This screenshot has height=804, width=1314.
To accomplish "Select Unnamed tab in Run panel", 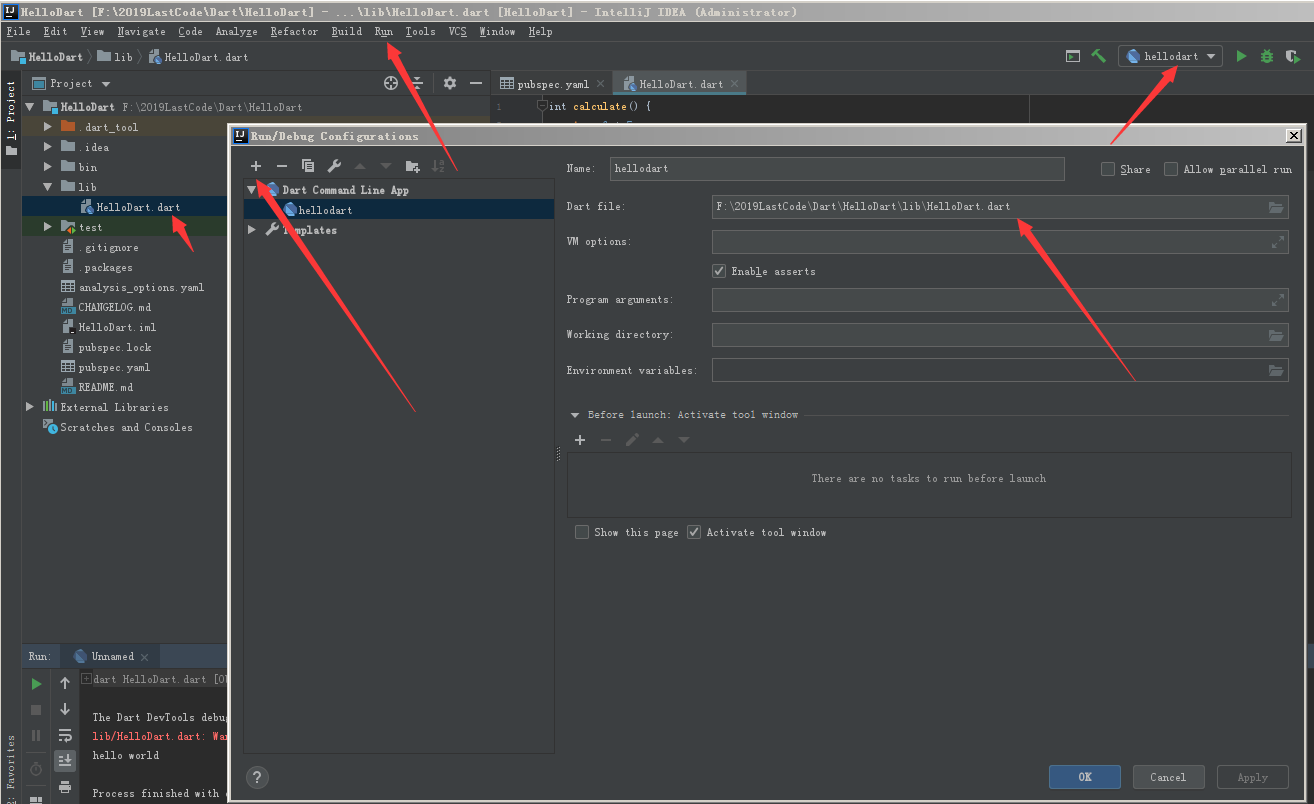I will point(112,657).
